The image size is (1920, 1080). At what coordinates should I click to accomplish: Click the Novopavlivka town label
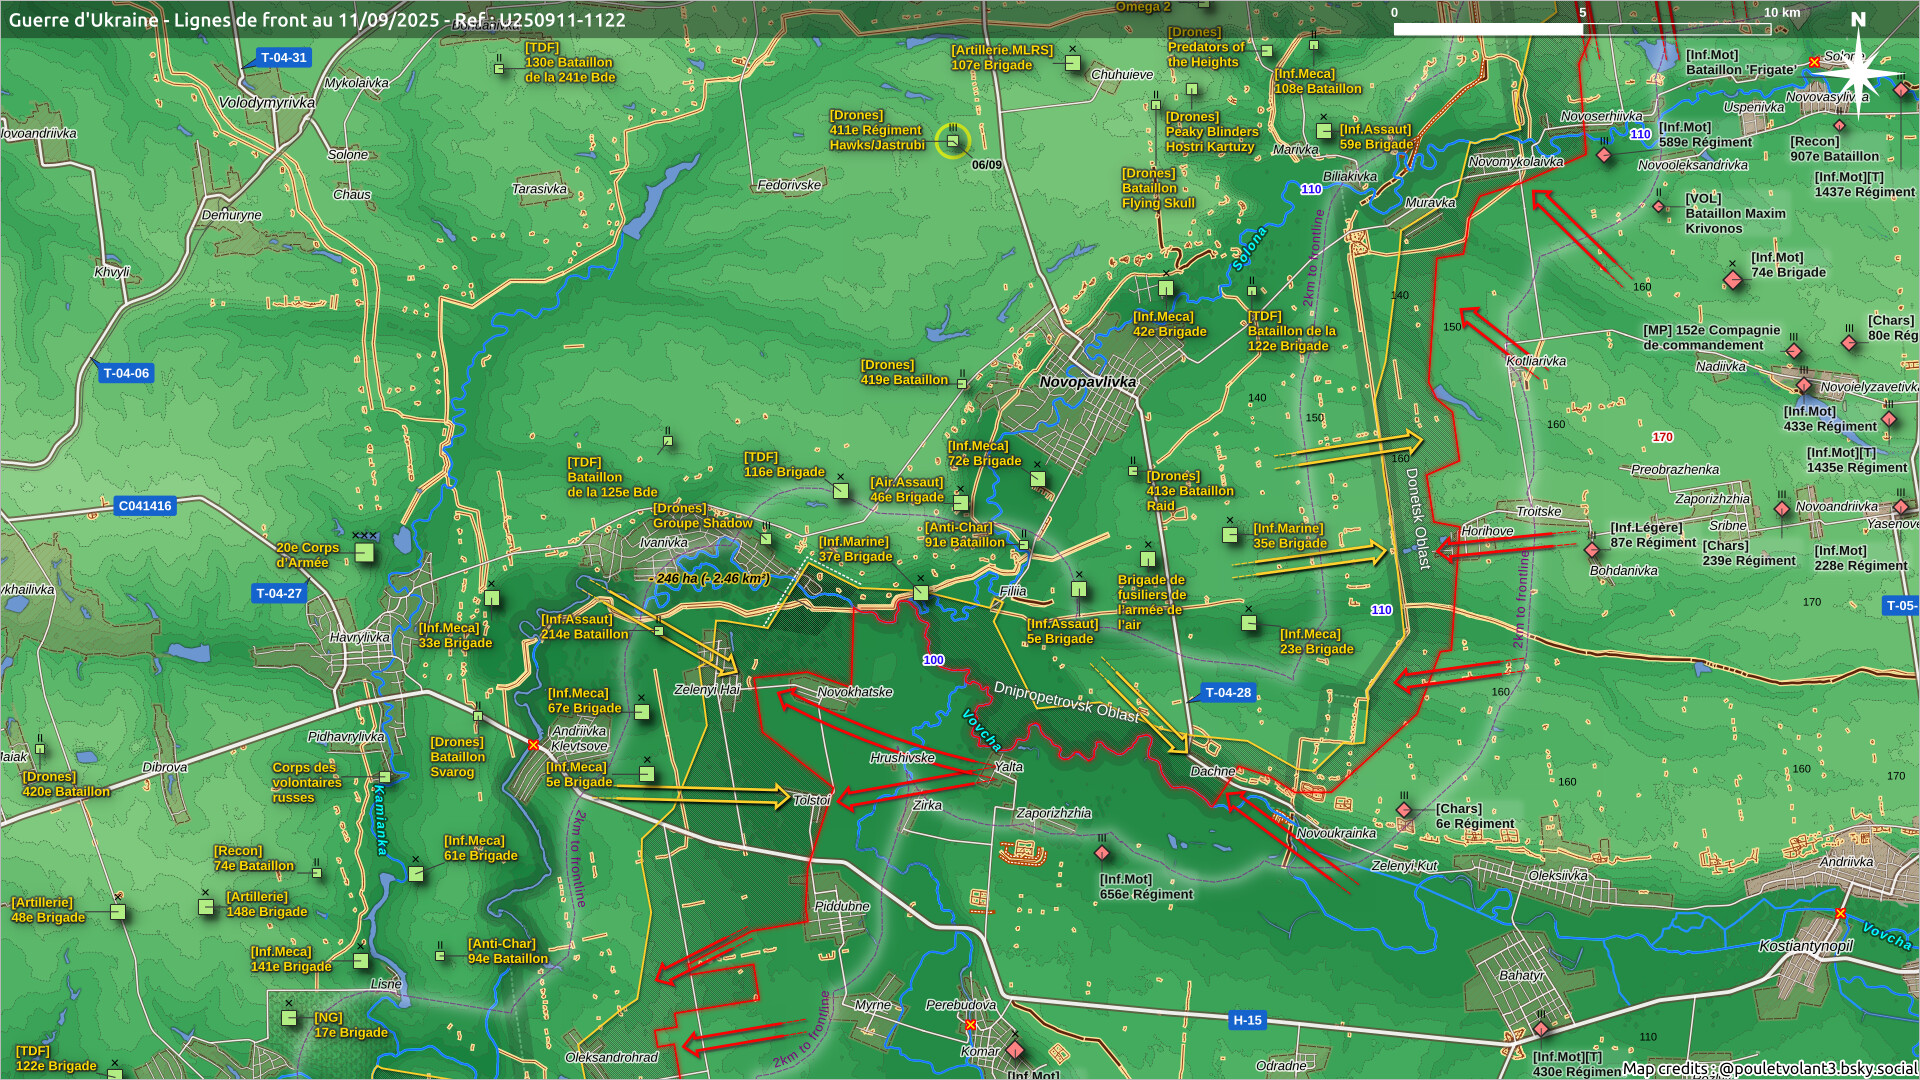[1087, 382]
